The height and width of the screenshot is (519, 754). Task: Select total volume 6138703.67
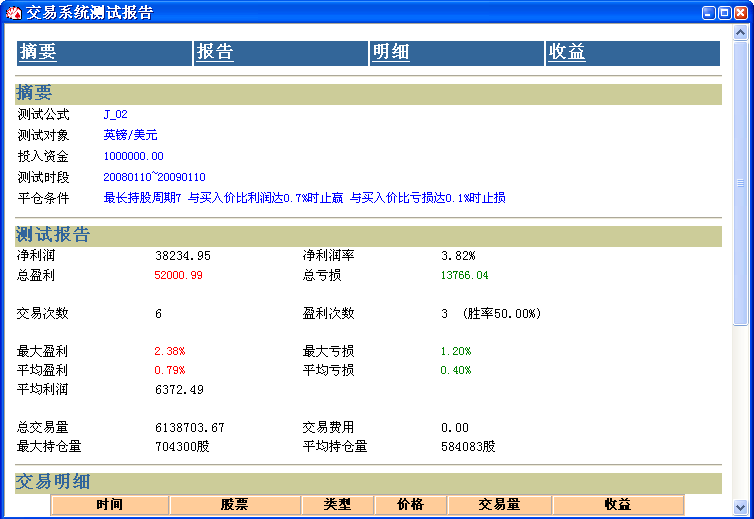[x=189, y=428]
